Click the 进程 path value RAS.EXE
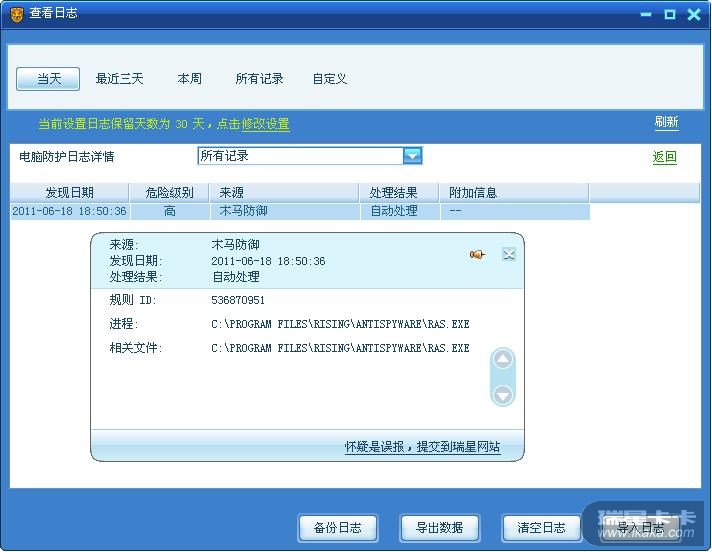712x552 pixels. point(340,324)
